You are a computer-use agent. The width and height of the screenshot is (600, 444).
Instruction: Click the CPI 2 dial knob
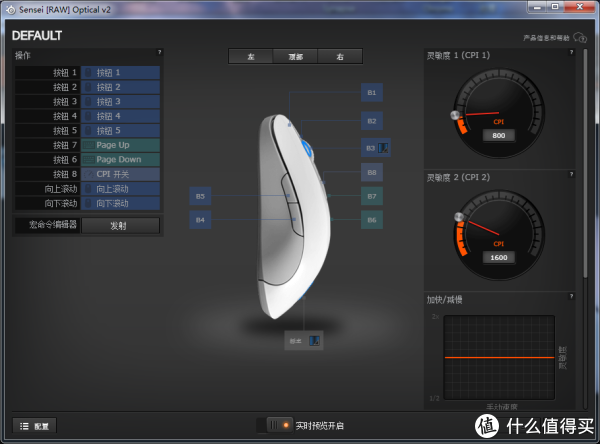pyautogui.click(x=459, y=217)
